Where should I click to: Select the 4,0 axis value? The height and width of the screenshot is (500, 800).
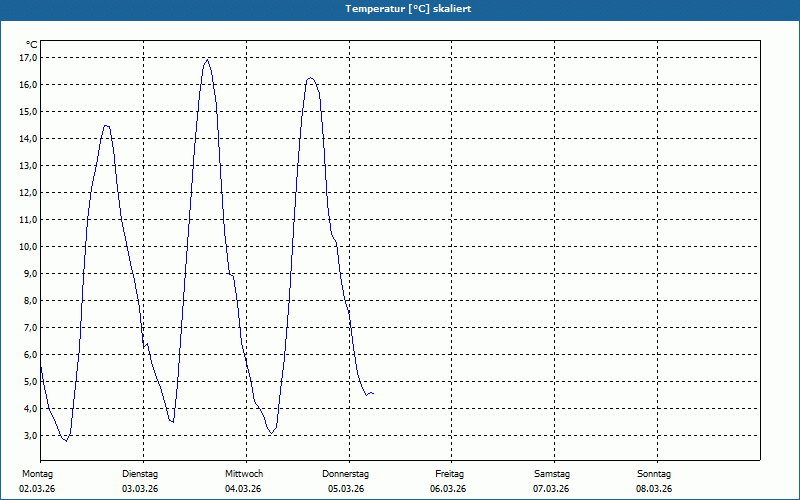30,409
